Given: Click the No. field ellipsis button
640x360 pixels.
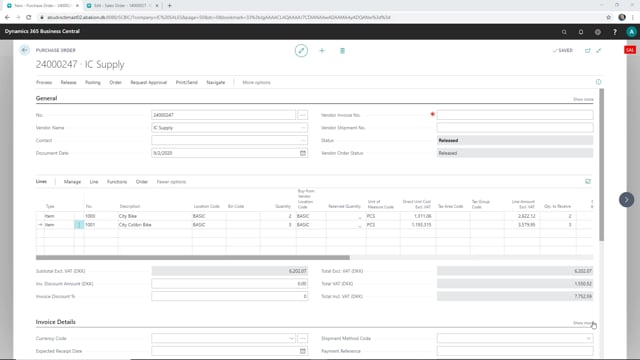Looking at the screenshot, I should tap(302, 115).
